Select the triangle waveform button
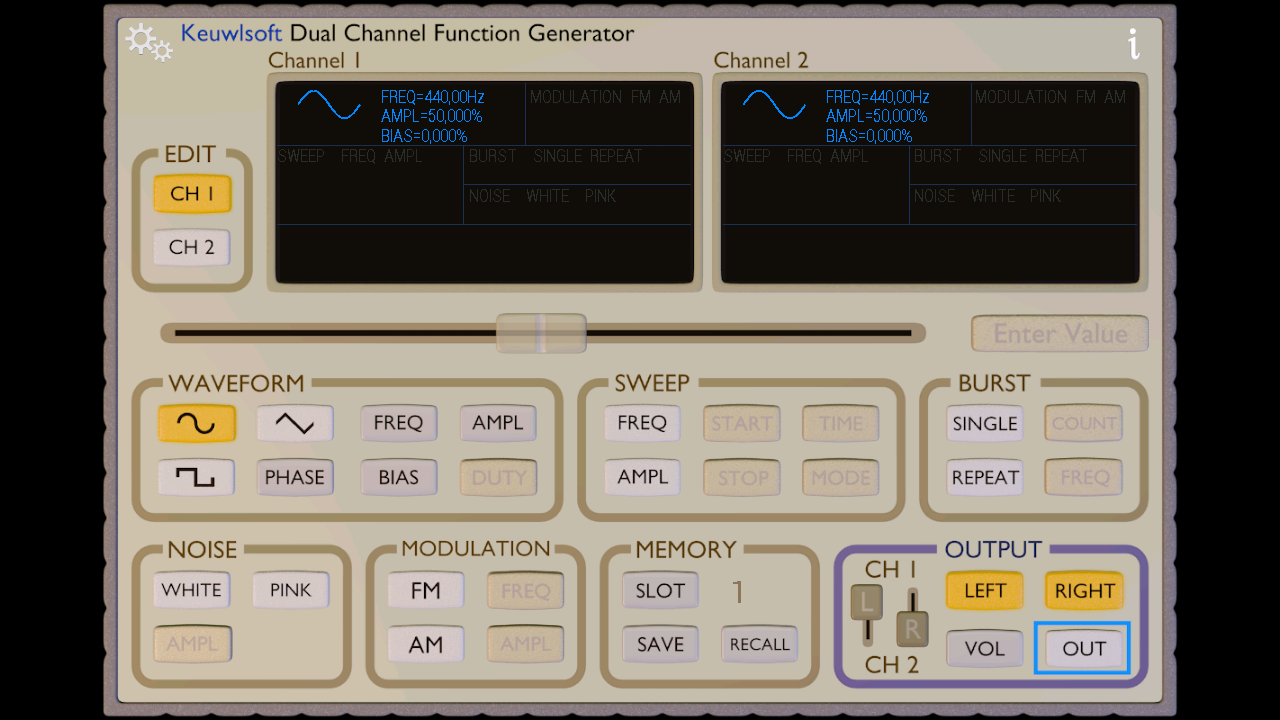1280x720 pixels. tap(294, 423)
